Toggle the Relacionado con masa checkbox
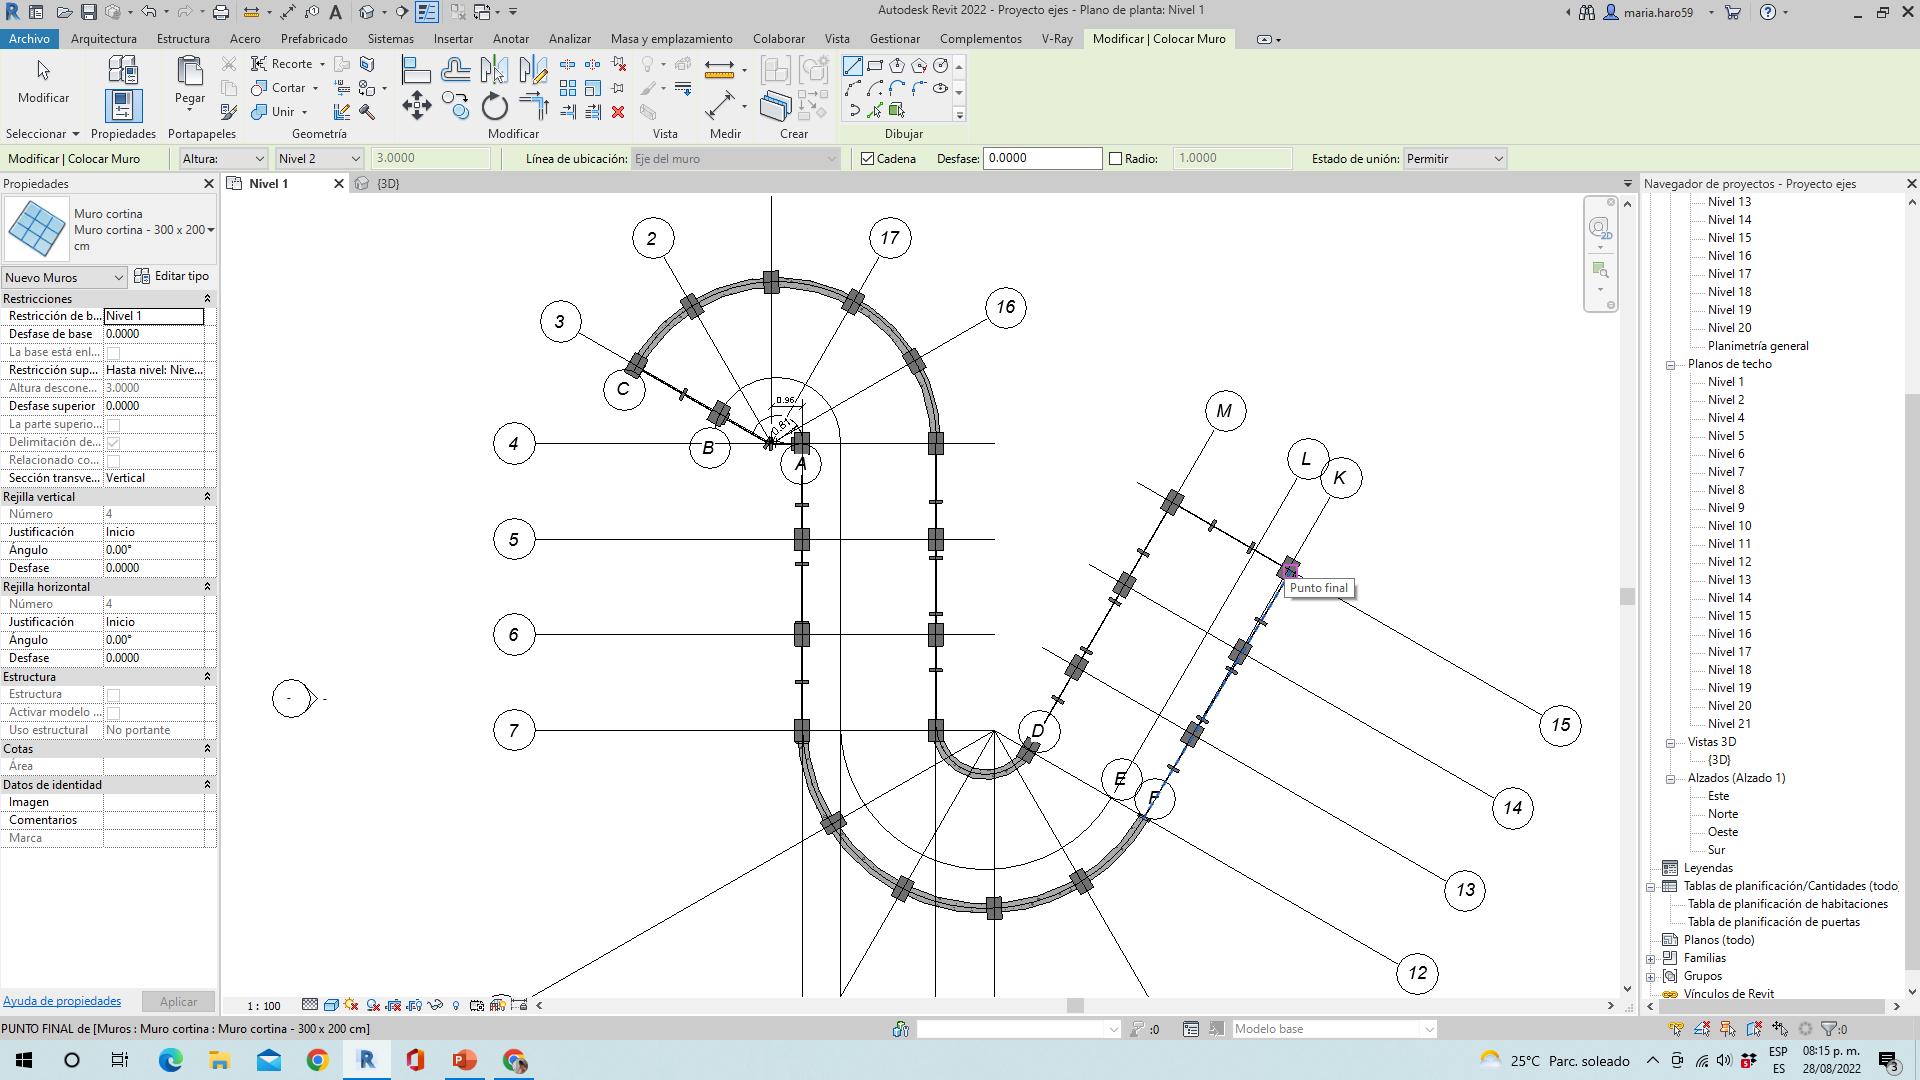The width and height of the screenshot is (1920, 1080). coord(113,461)
